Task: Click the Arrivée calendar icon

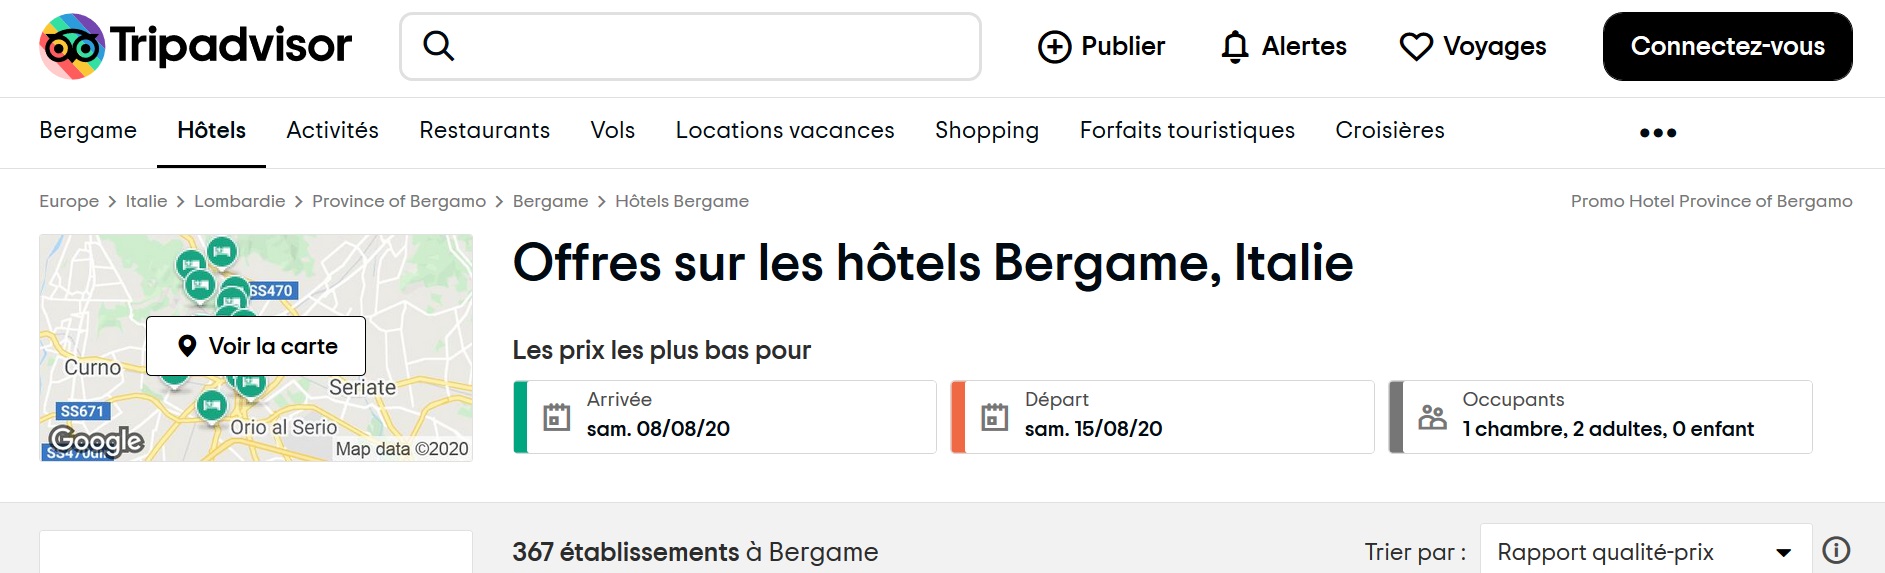Action: [x=556, y=417]
